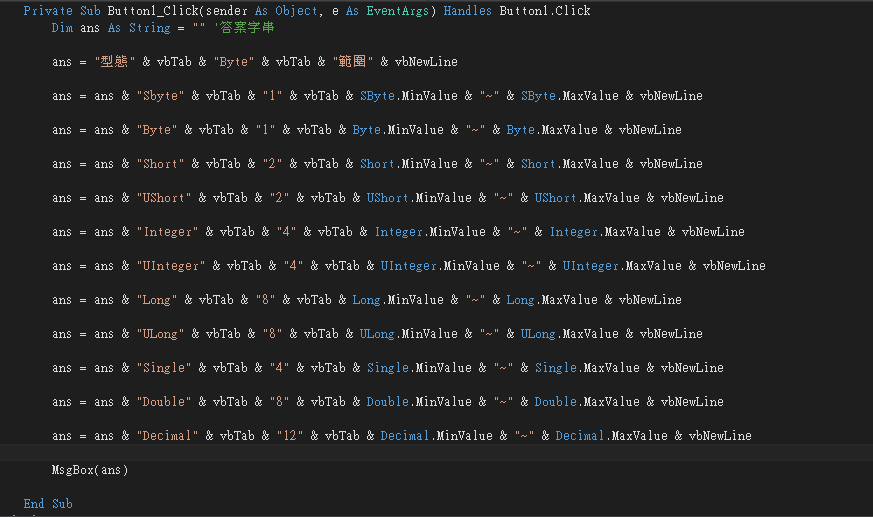Click SByte.MaxValue in the Sbyte line

(x=570, y=96)
